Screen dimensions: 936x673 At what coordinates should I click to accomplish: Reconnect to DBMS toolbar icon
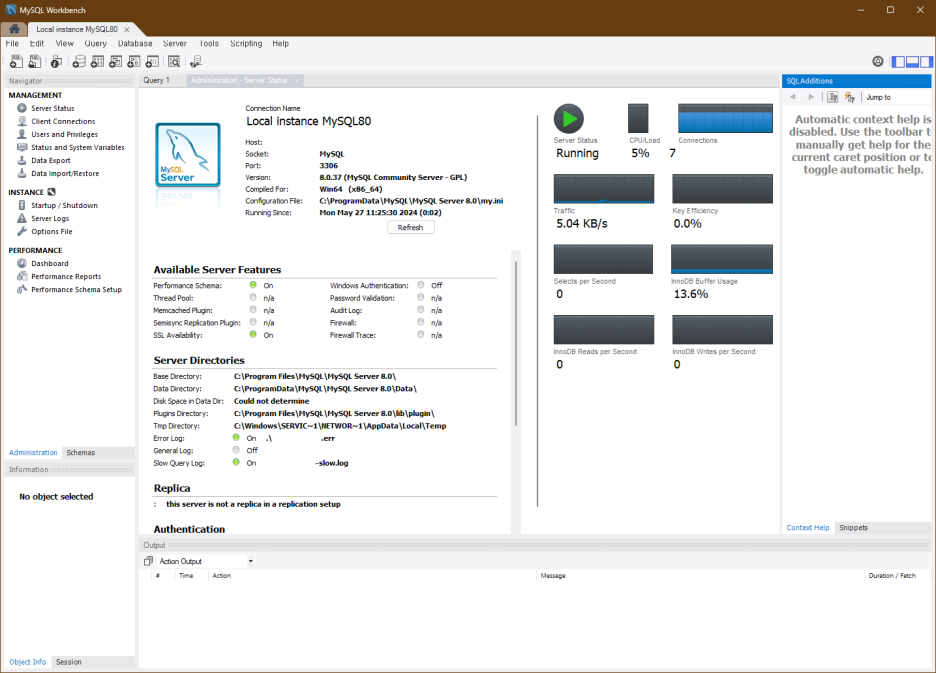click(x=196, y=61)
